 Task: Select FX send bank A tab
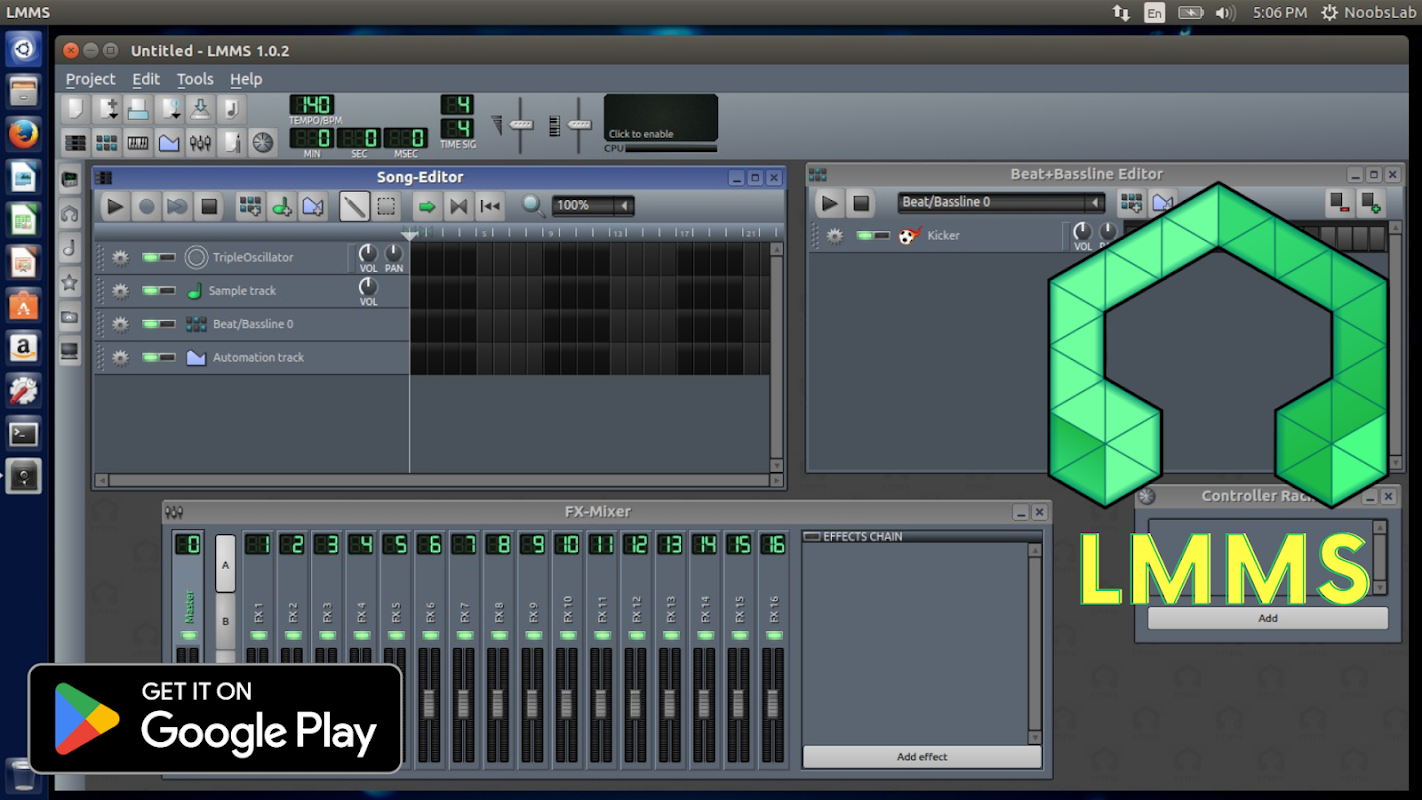point(226,564)
